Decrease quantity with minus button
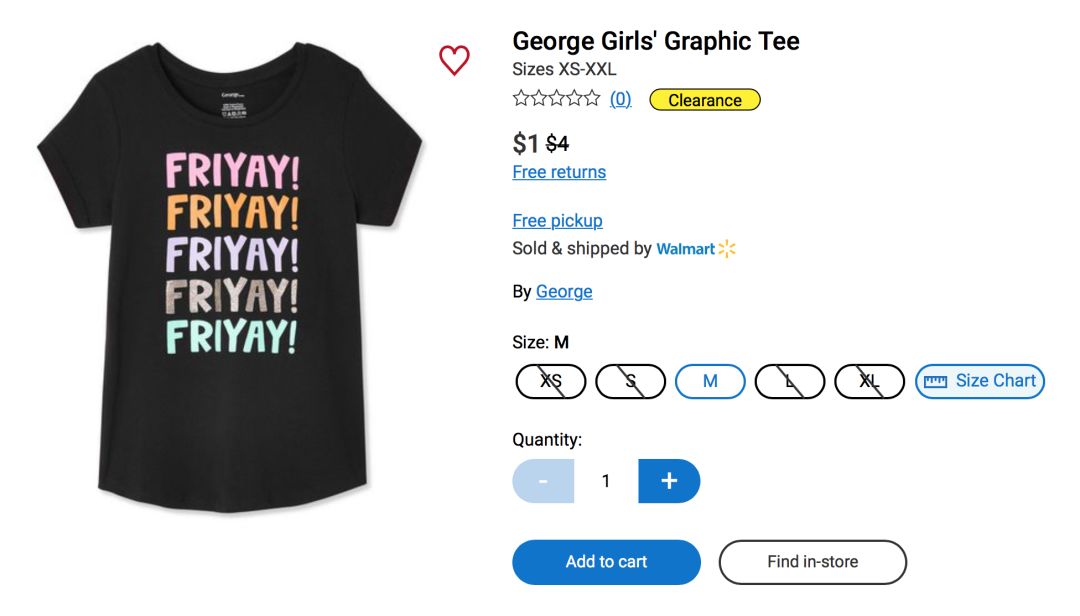The width and height of the screenshot is (1080, 616). 543,481
